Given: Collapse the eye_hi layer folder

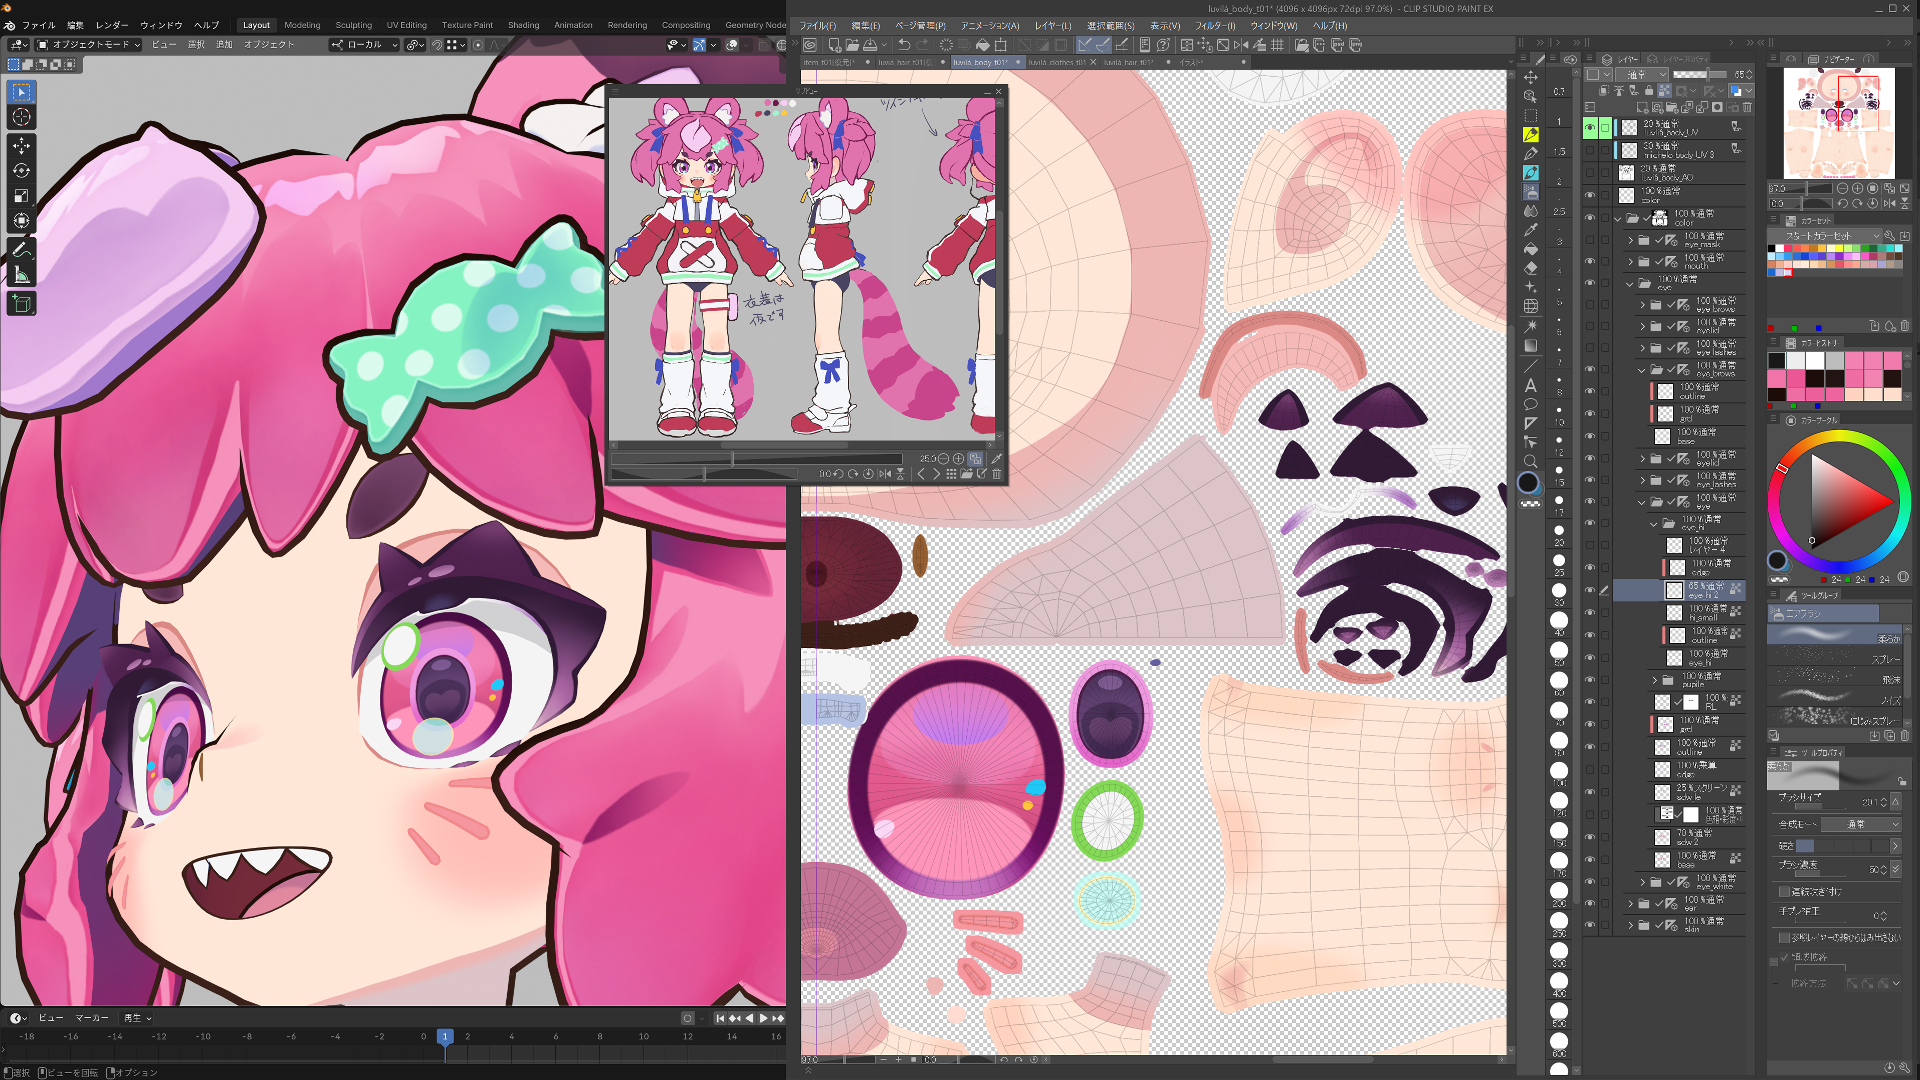Looking at the screenshot, I should [1653, 523].
